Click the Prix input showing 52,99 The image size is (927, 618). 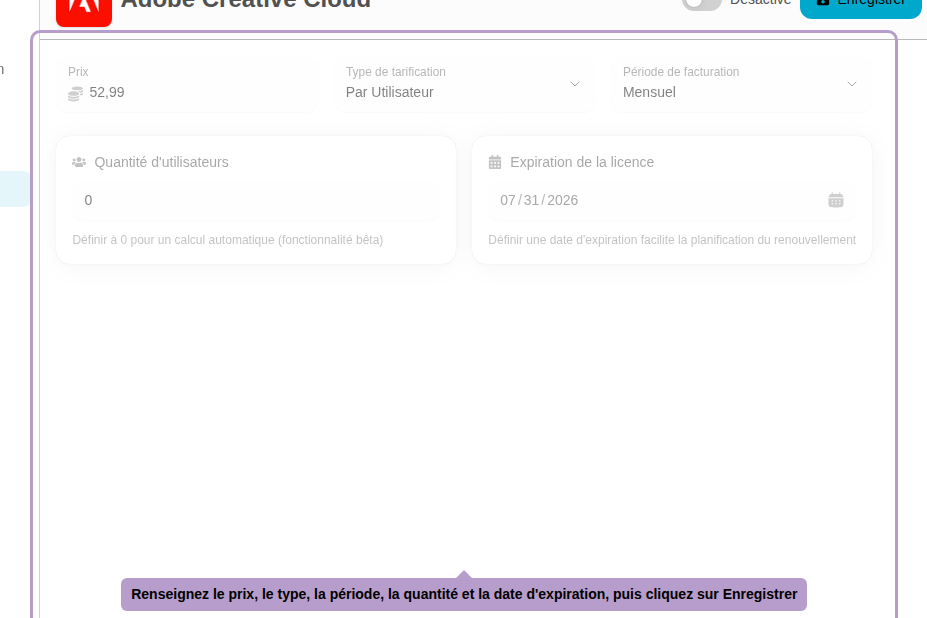coord(150,92)
